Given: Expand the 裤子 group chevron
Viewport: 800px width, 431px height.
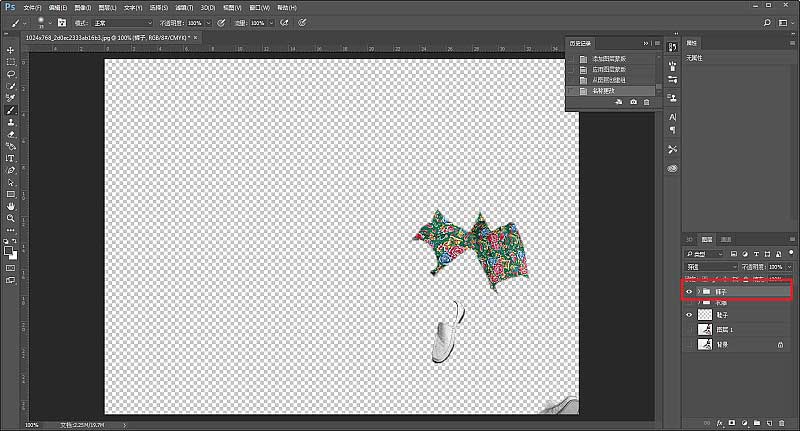Looking at the screenshot, I should click(x=698, y=291).
